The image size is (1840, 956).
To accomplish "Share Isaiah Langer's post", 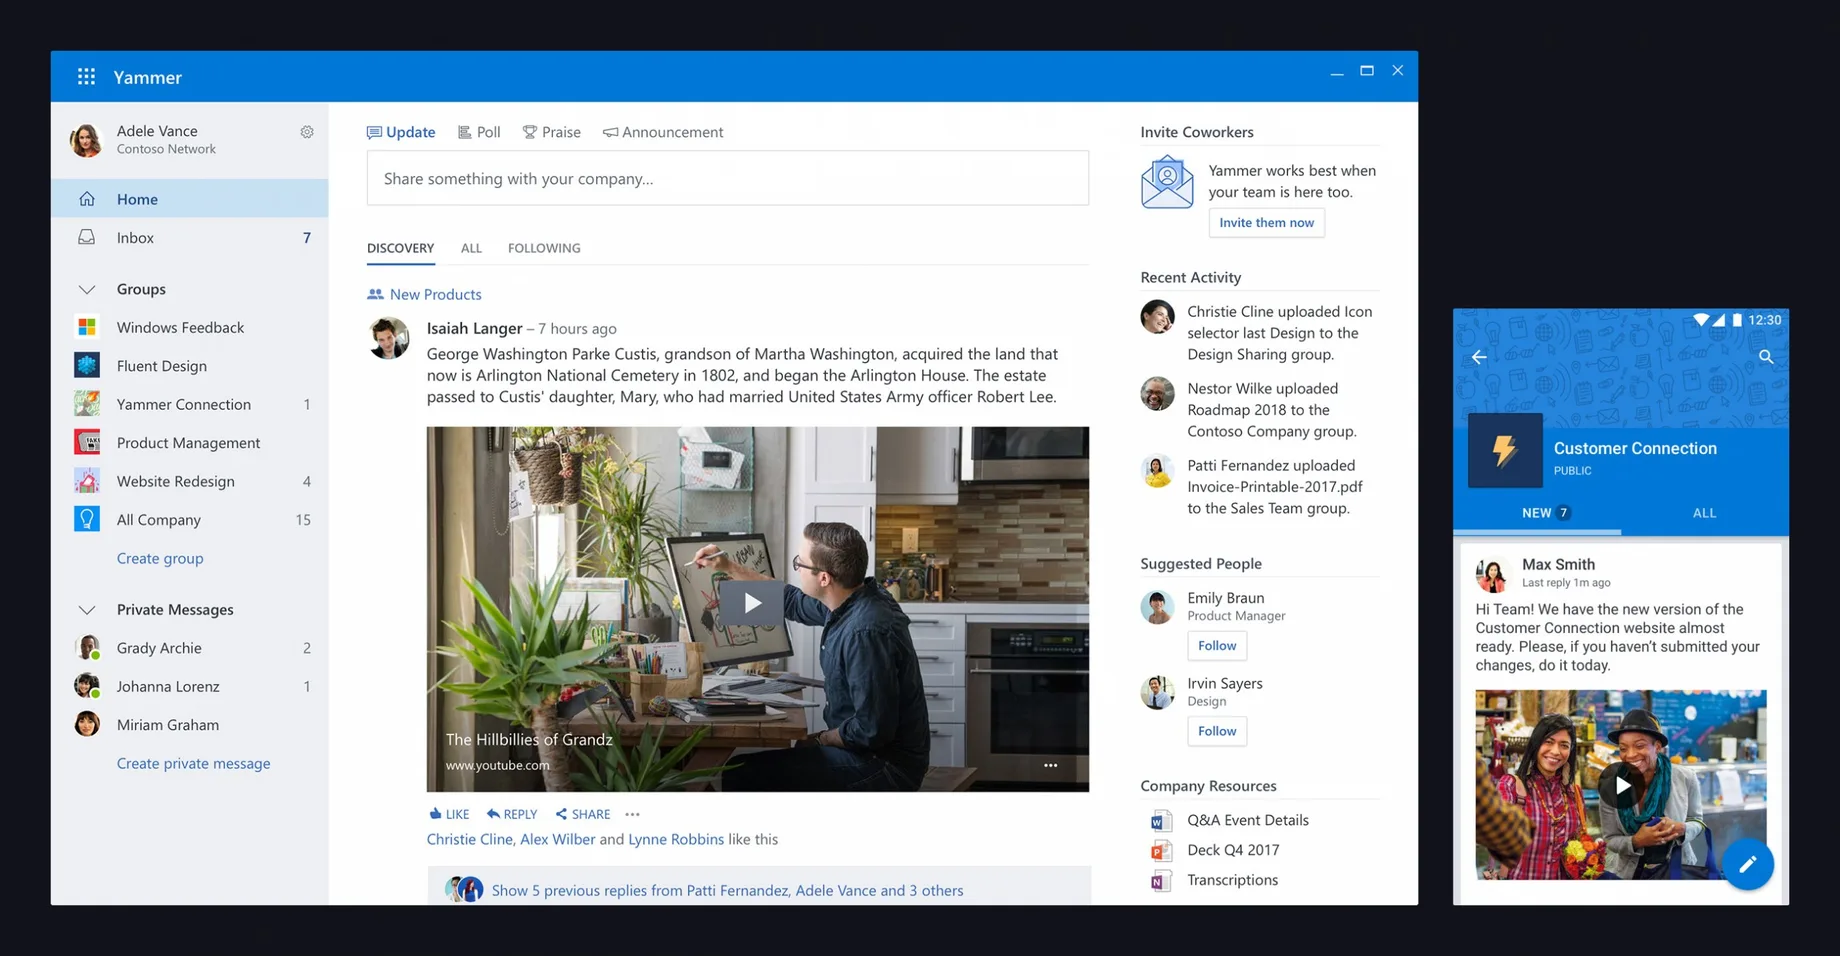I will 583,814.
